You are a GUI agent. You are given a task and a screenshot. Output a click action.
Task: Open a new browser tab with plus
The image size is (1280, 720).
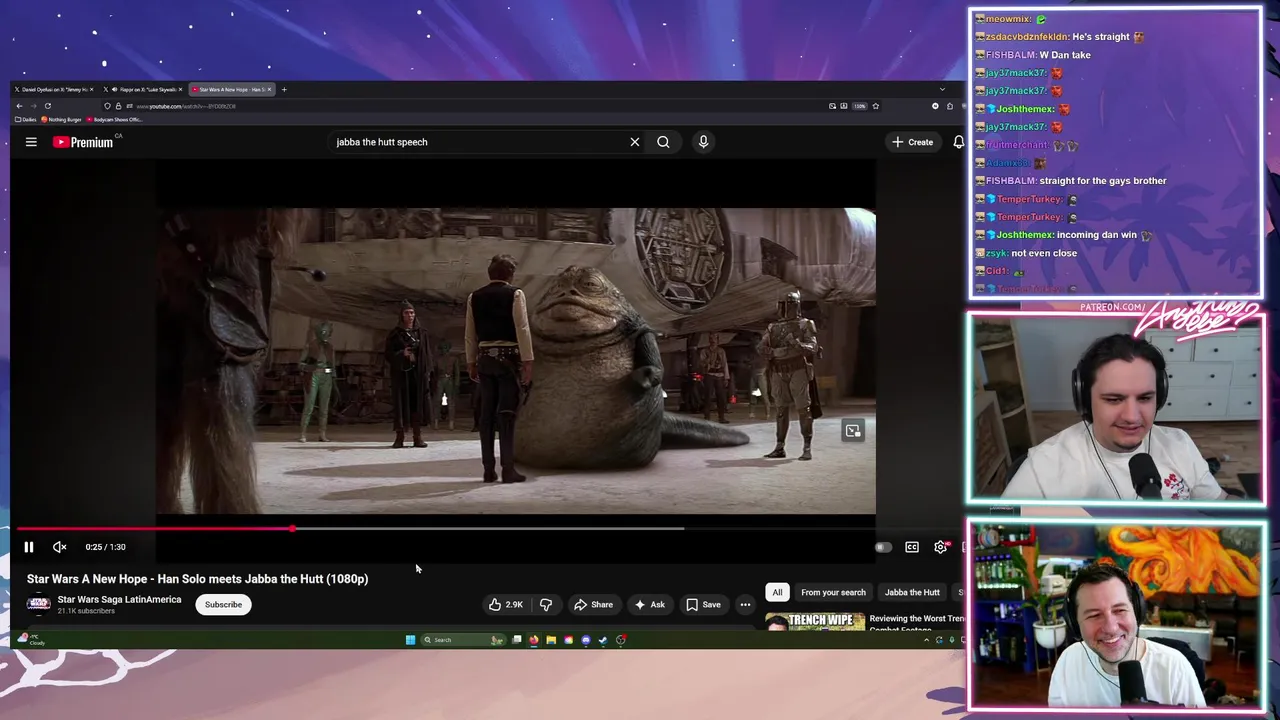tap(284, 89)
